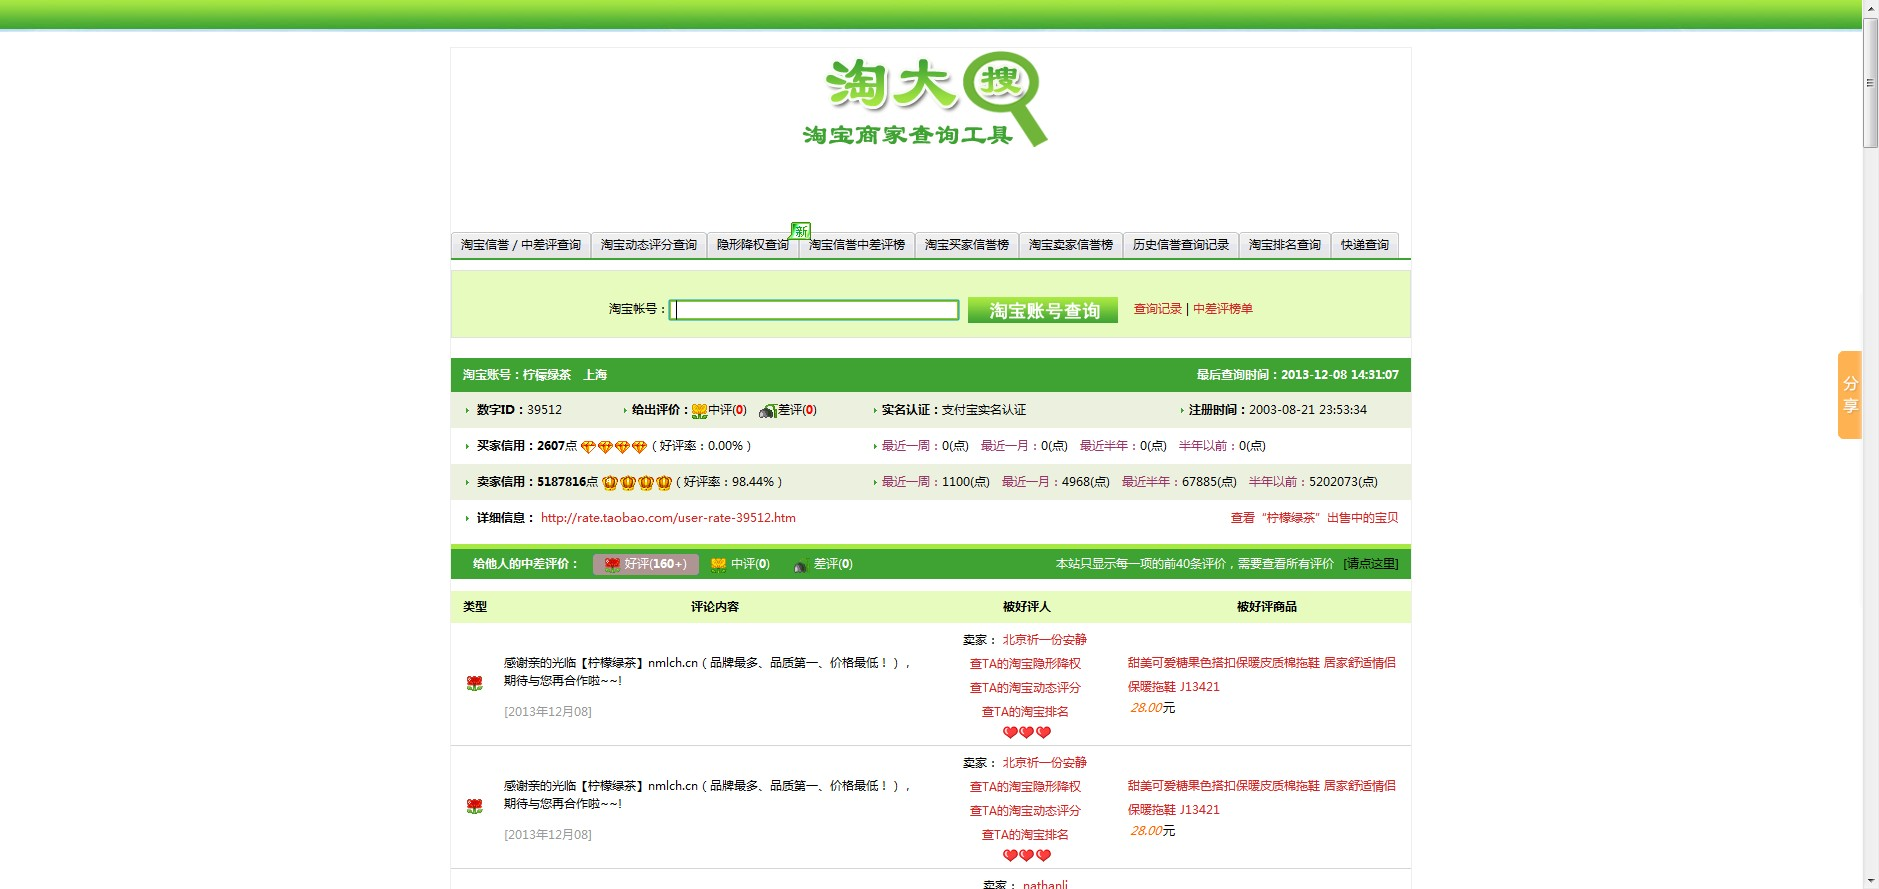Click the 请点这里 link
This screenshot has height=889, width=1879.
pos(1371,564)
